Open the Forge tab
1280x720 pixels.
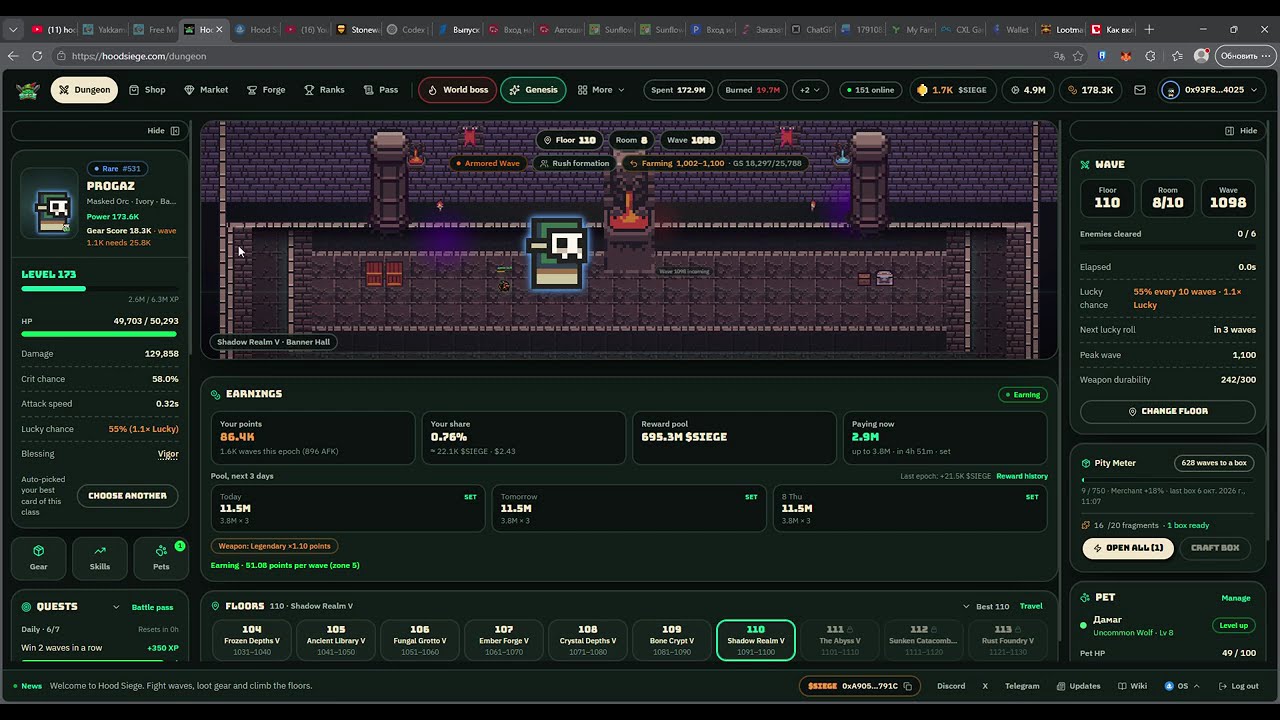click(266, 90)
